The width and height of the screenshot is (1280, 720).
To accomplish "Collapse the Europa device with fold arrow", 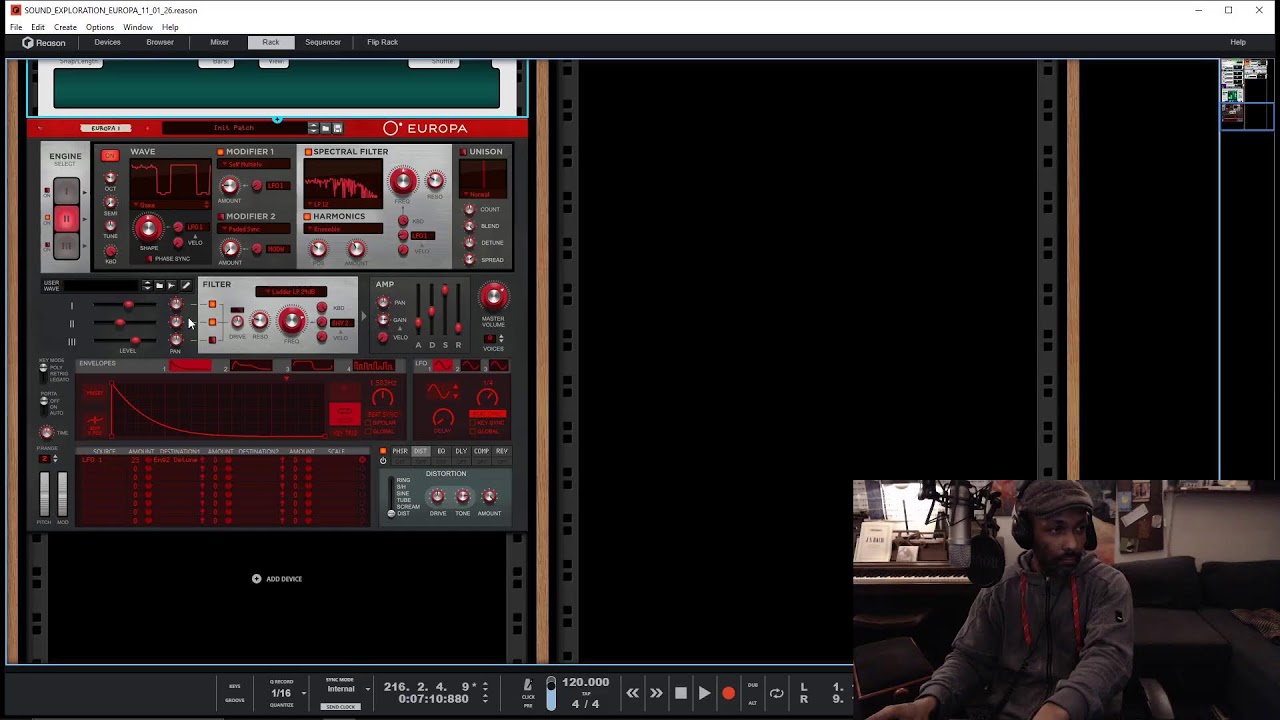I will (x=40, y=128).
